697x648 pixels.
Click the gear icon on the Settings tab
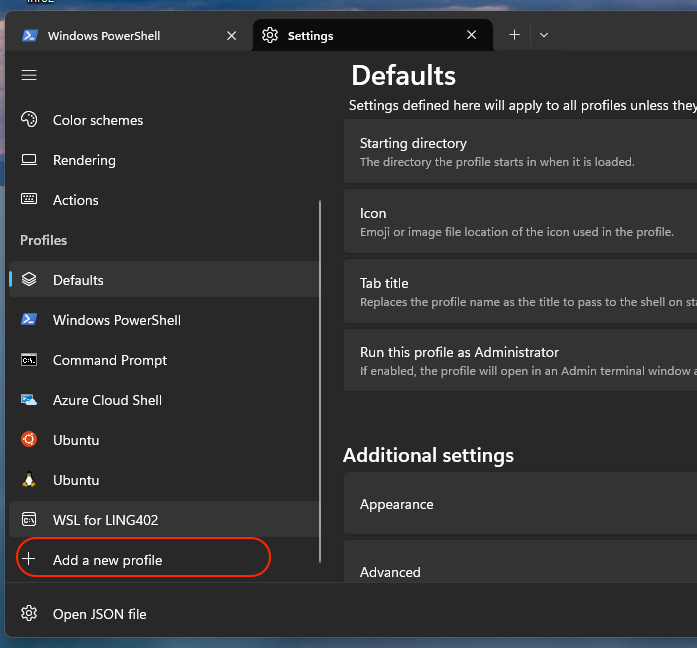(270, 35)
